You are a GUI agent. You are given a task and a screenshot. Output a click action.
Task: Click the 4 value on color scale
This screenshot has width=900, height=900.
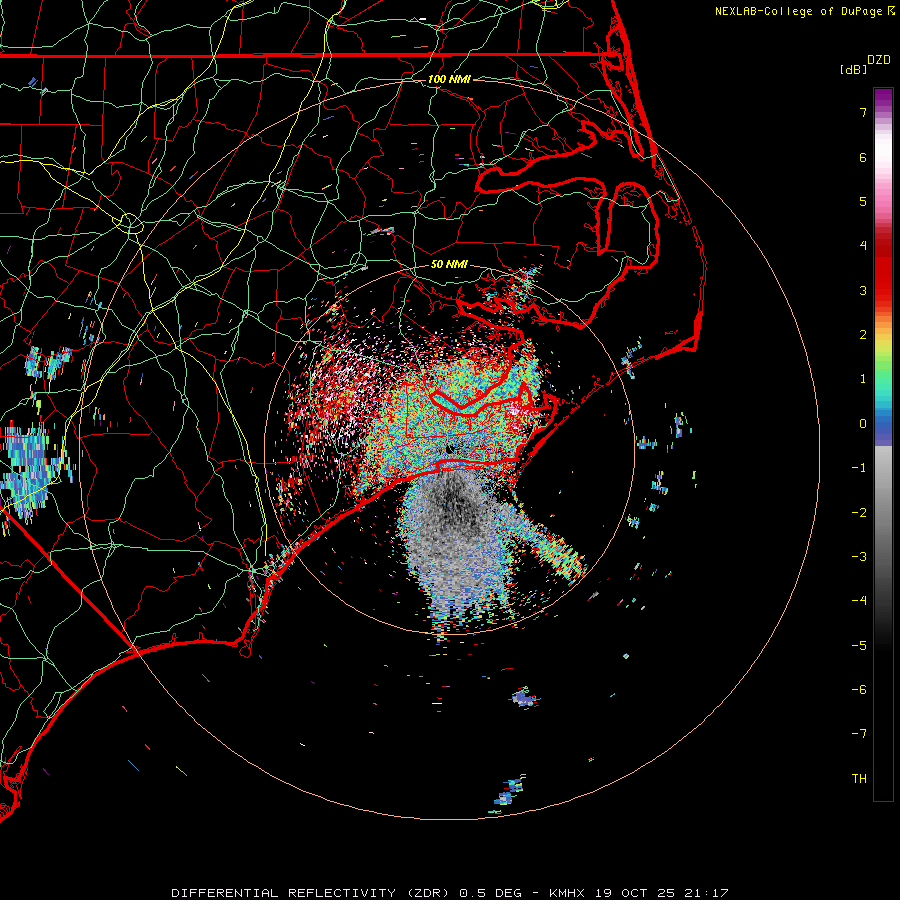click(863, 246)
